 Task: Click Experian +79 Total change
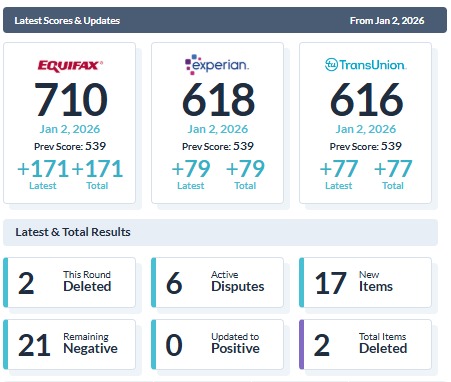pos(245,174)
